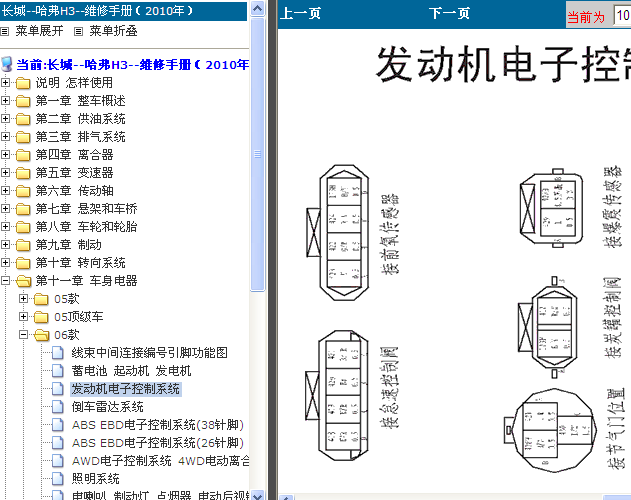This screenshot has height=500, width=631.
Task: Expand the 第一章 整车概述 node
Action: (x=5, y=101)
